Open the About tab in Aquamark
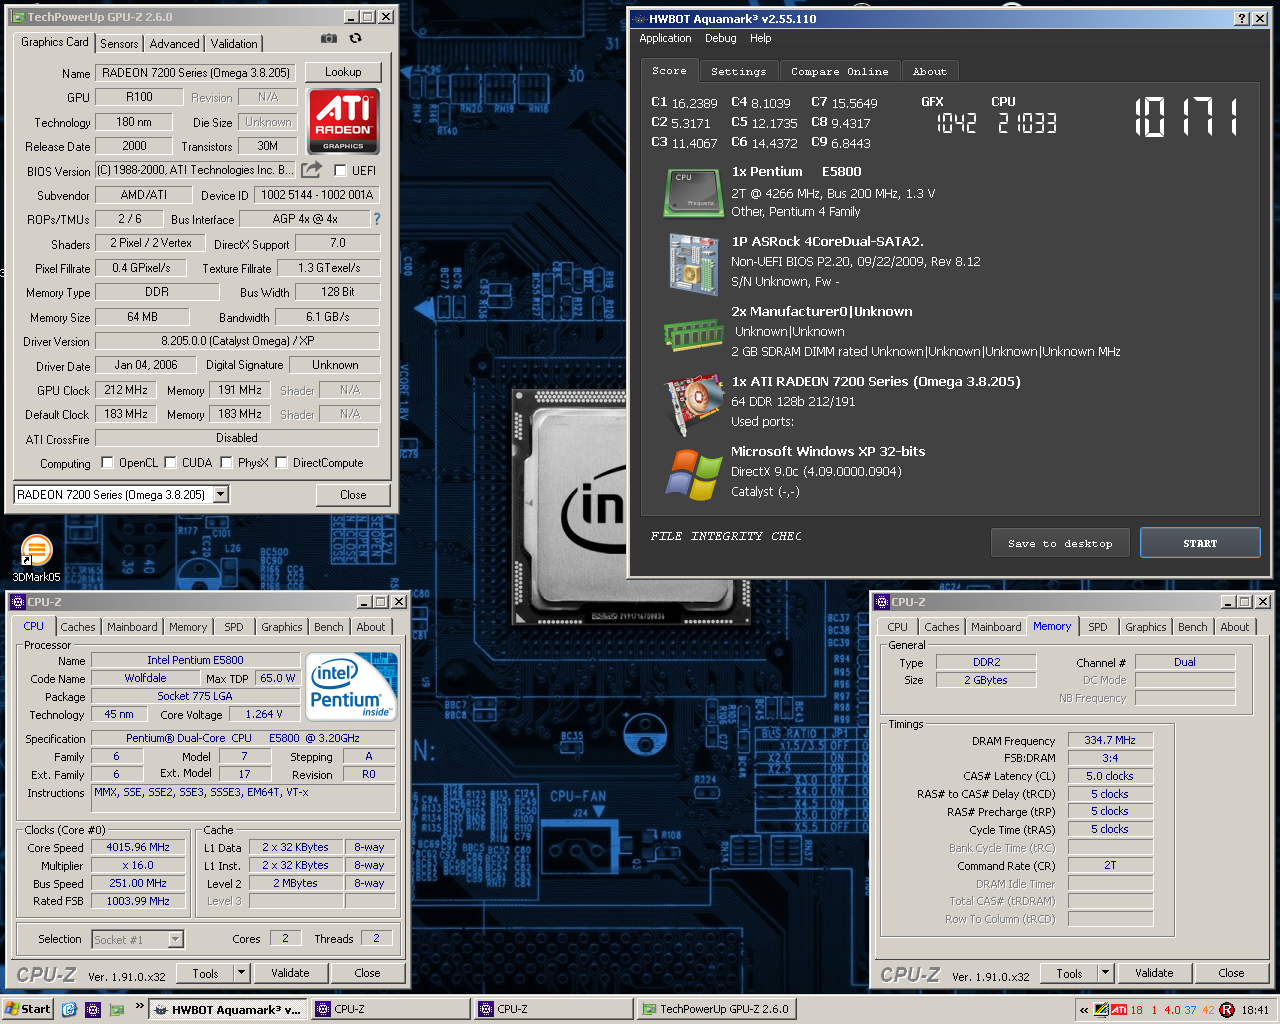Viewport: 1280px width, 1024px height. click(x=930, y=71)
